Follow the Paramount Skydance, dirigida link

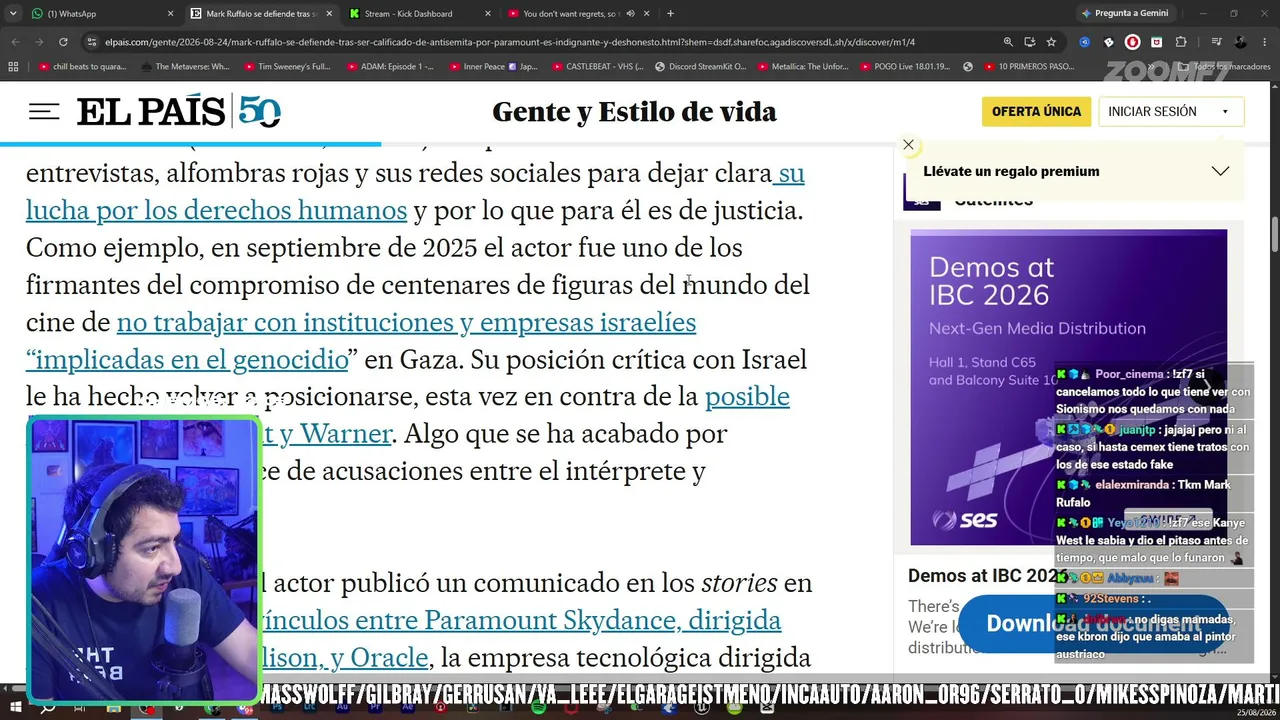point(520,620)
